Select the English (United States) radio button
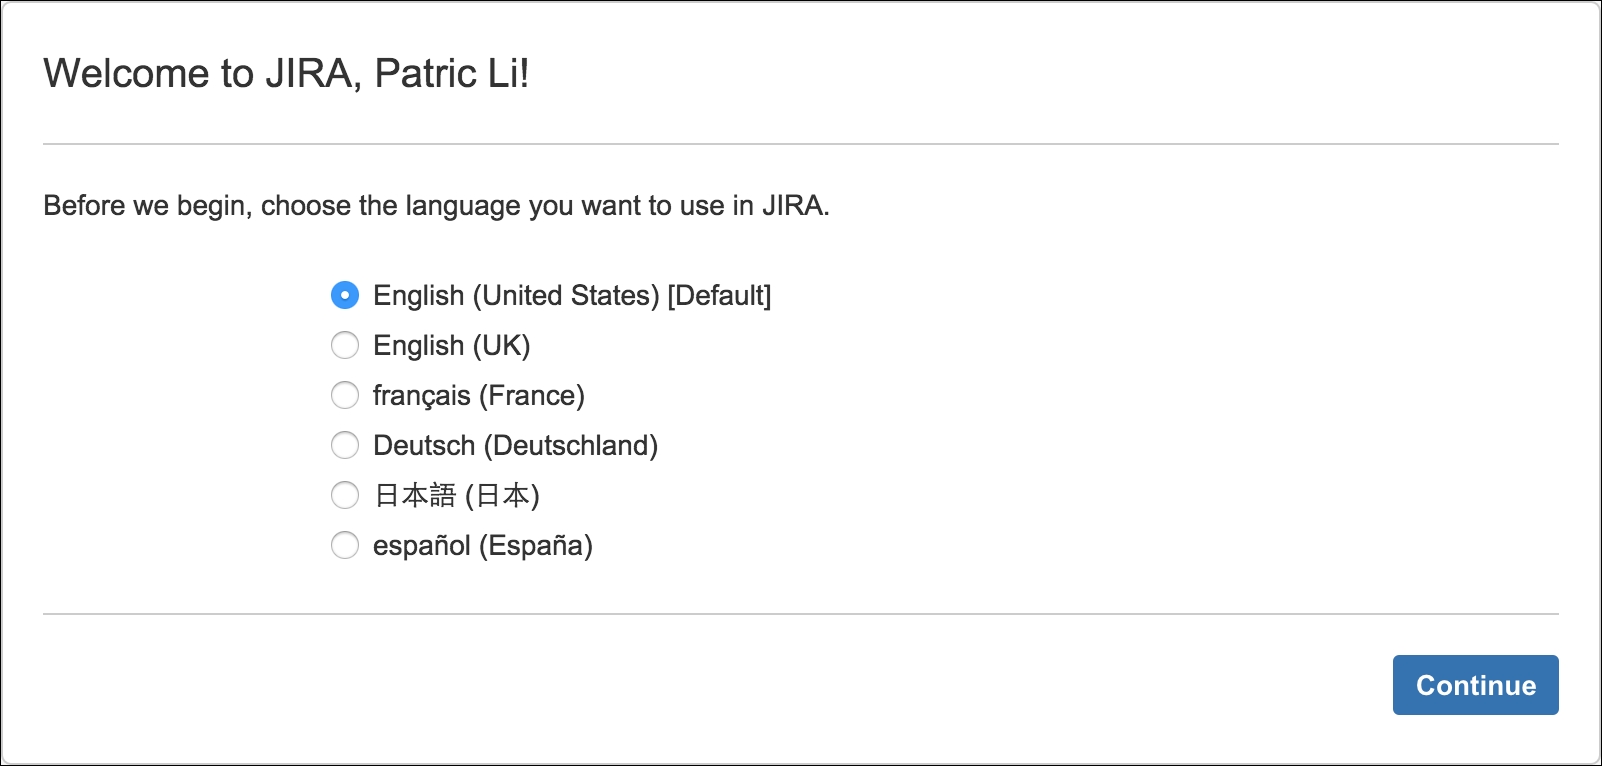This screenshot has height=766, width=1602. (x=345, y=295)
